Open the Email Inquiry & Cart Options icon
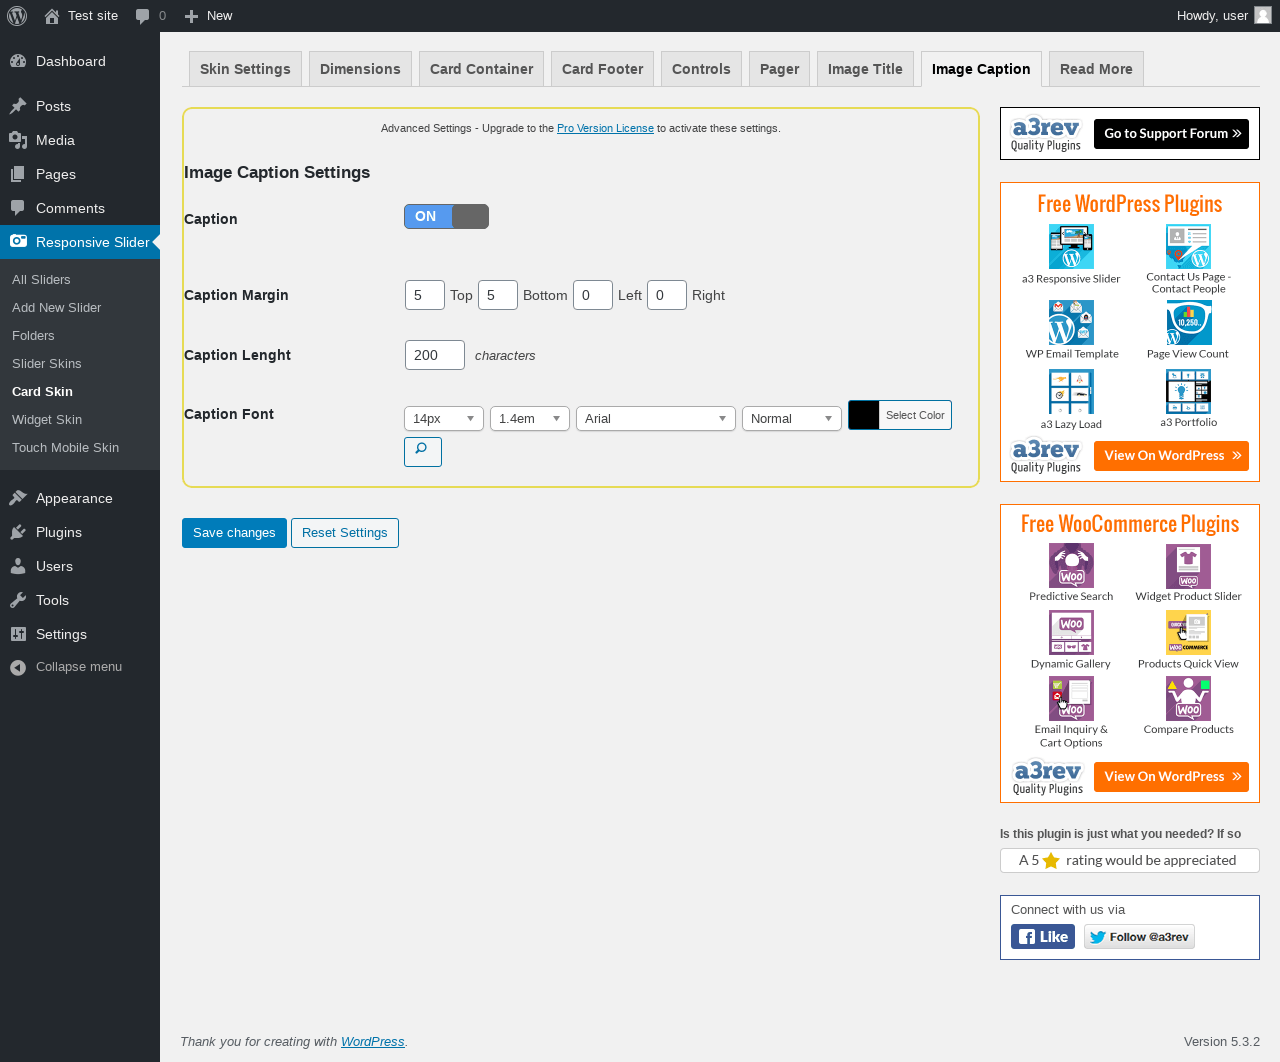Screen dimensions: 1280x1062 click(1071, 699)
